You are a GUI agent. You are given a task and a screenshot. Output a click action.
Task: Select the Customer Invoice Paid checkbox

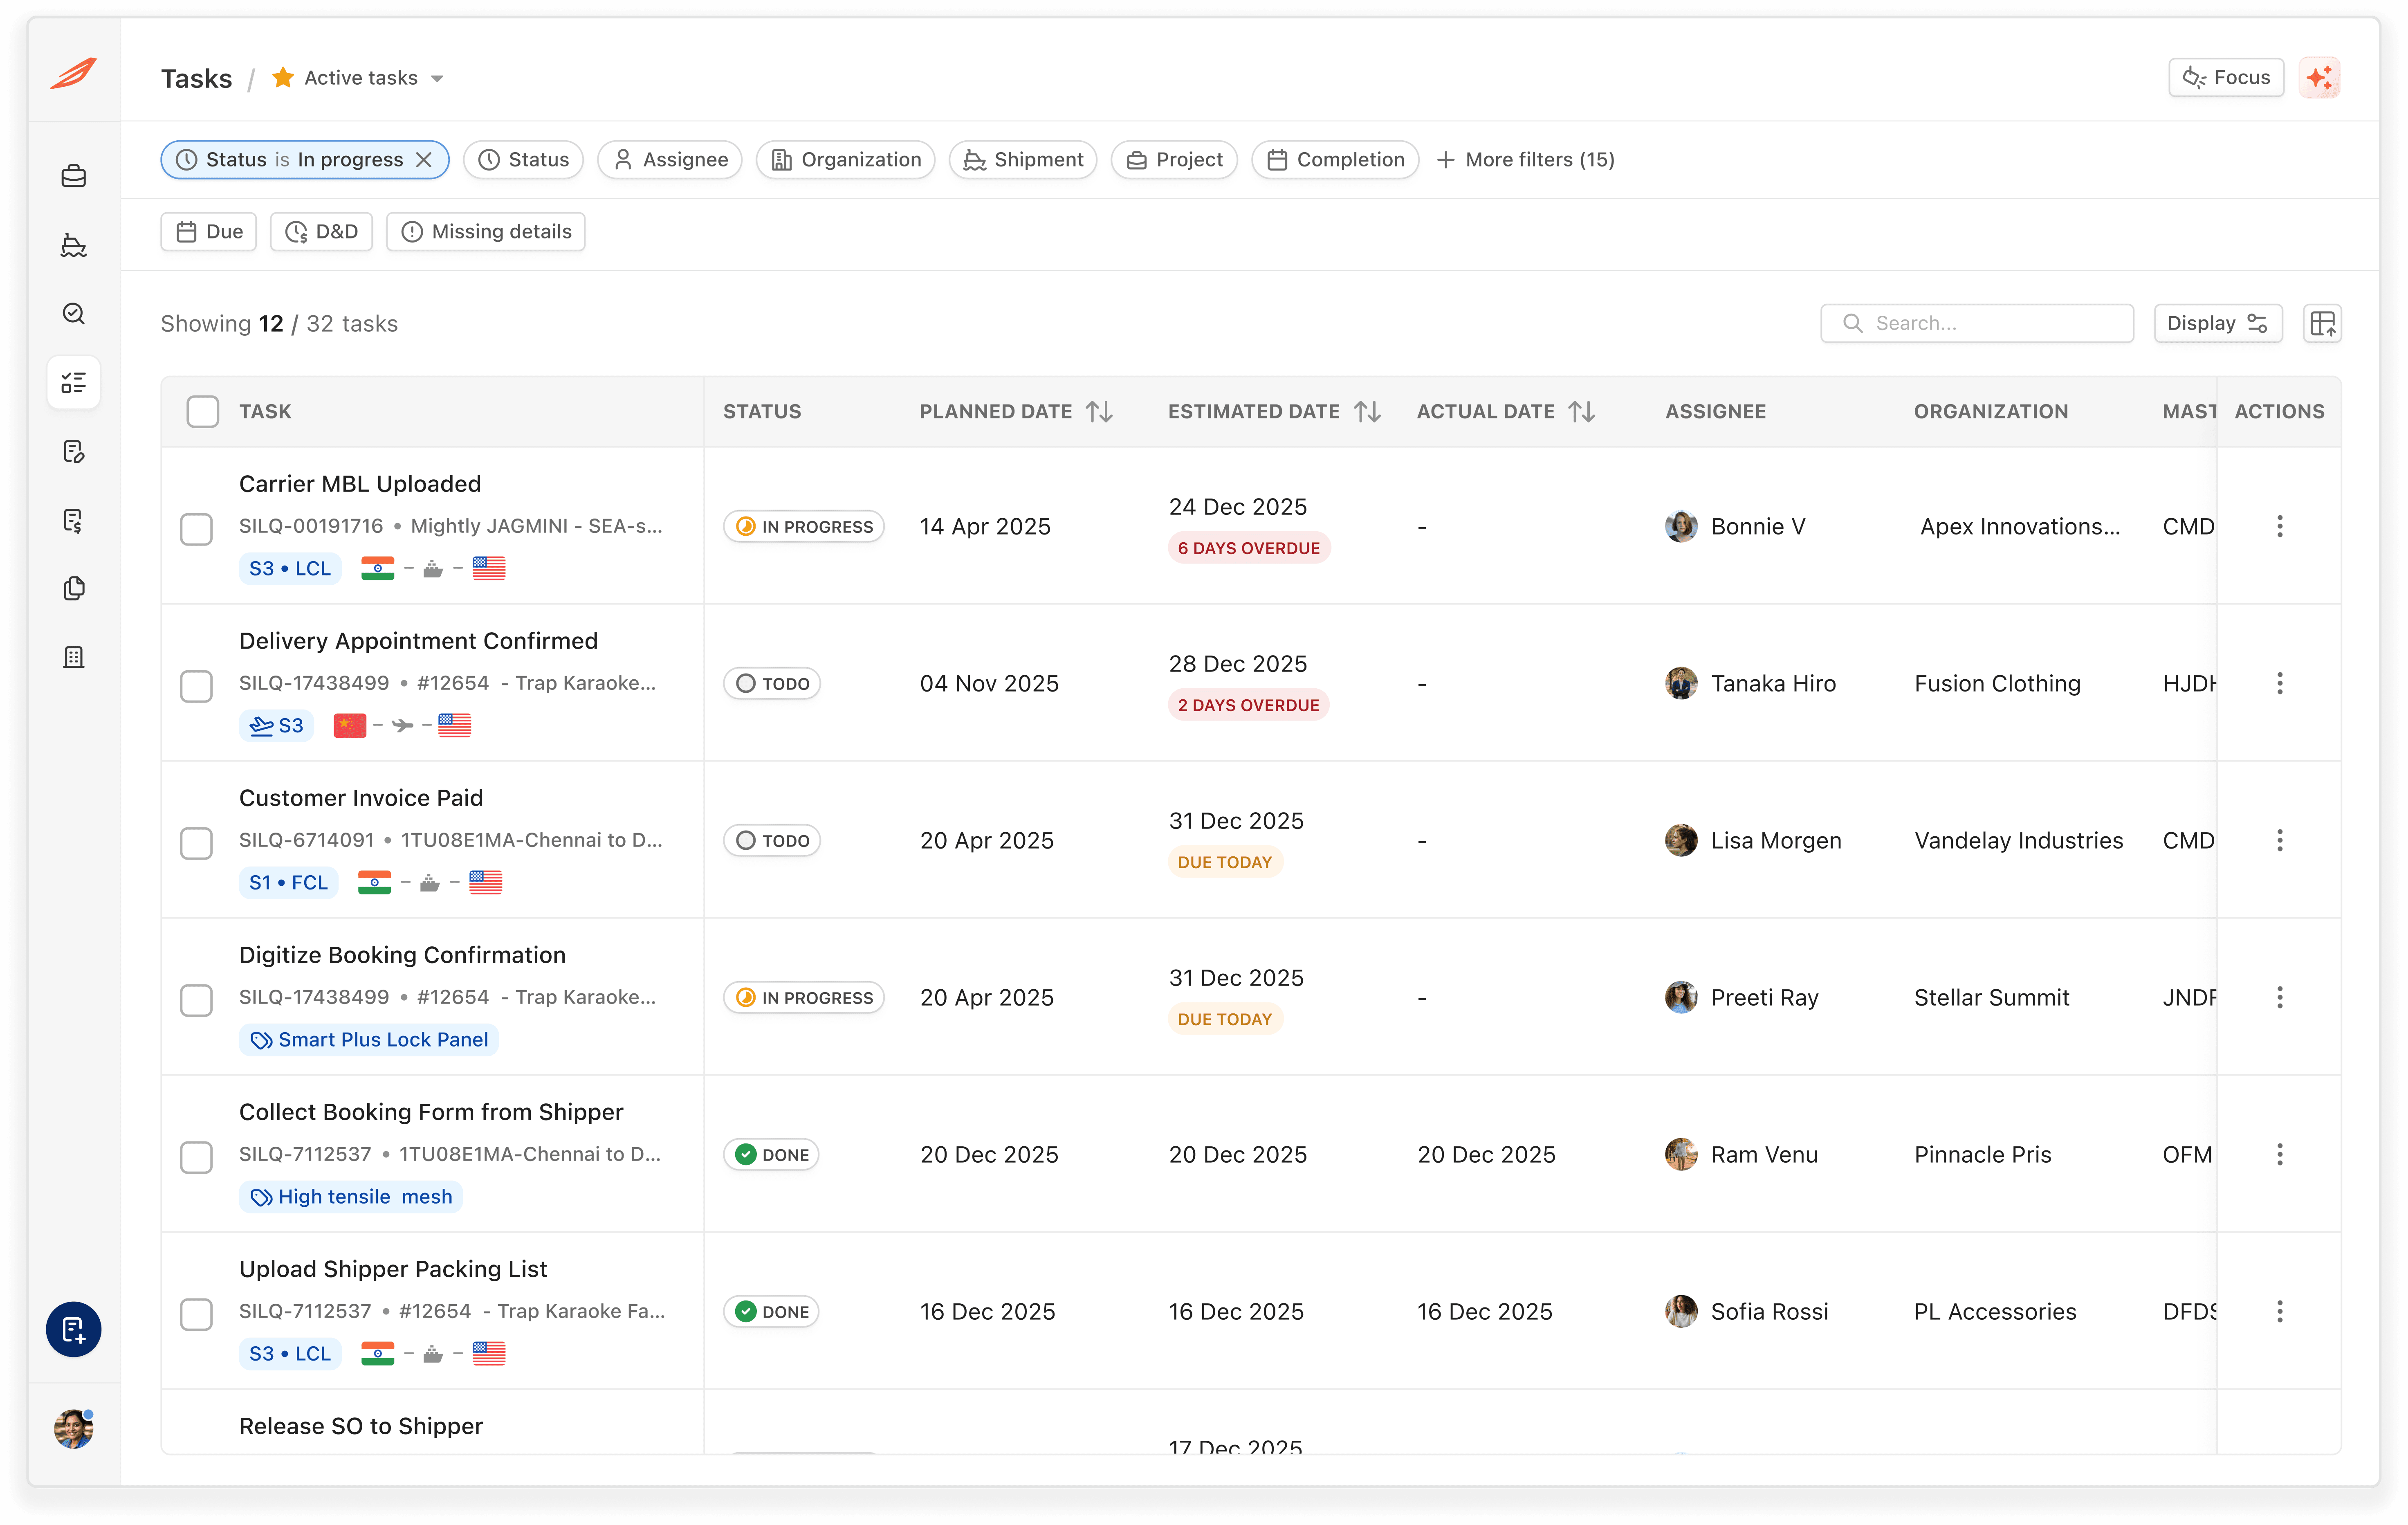(x=196, y=843)
